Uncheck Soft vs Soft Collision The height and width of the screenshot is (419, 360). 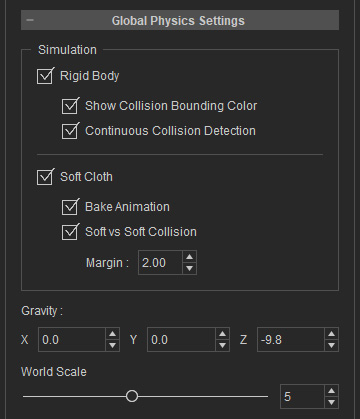point(70,232)
